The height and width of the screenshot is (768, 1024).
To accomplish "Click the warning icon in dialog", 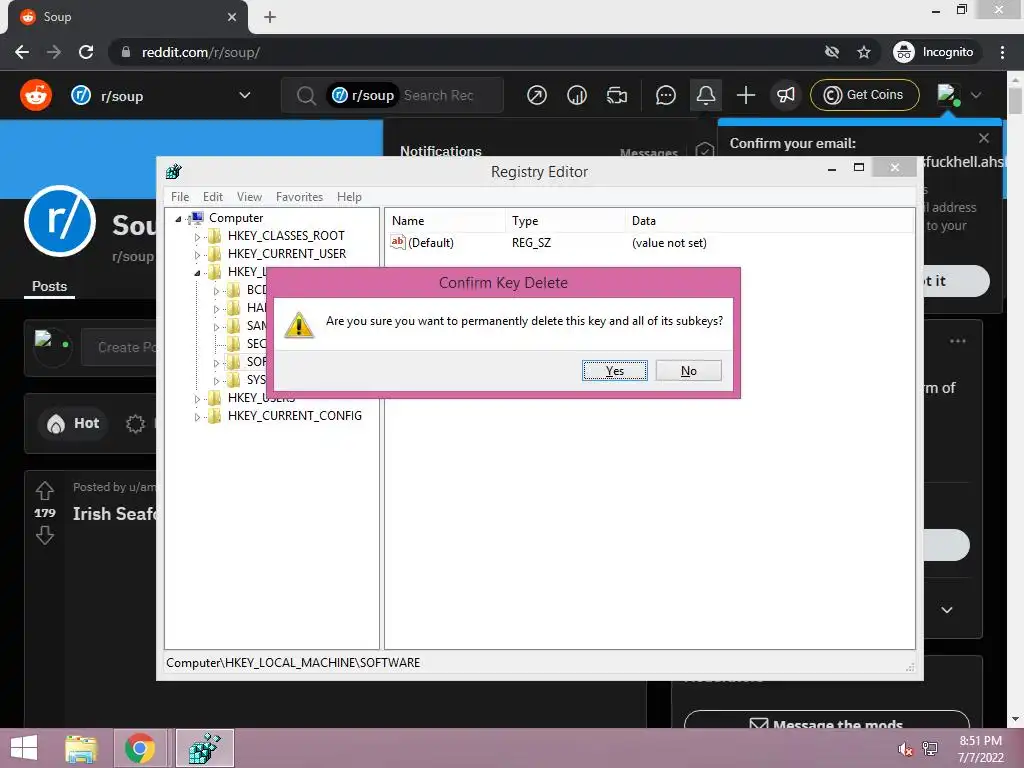I will [299, 325].
